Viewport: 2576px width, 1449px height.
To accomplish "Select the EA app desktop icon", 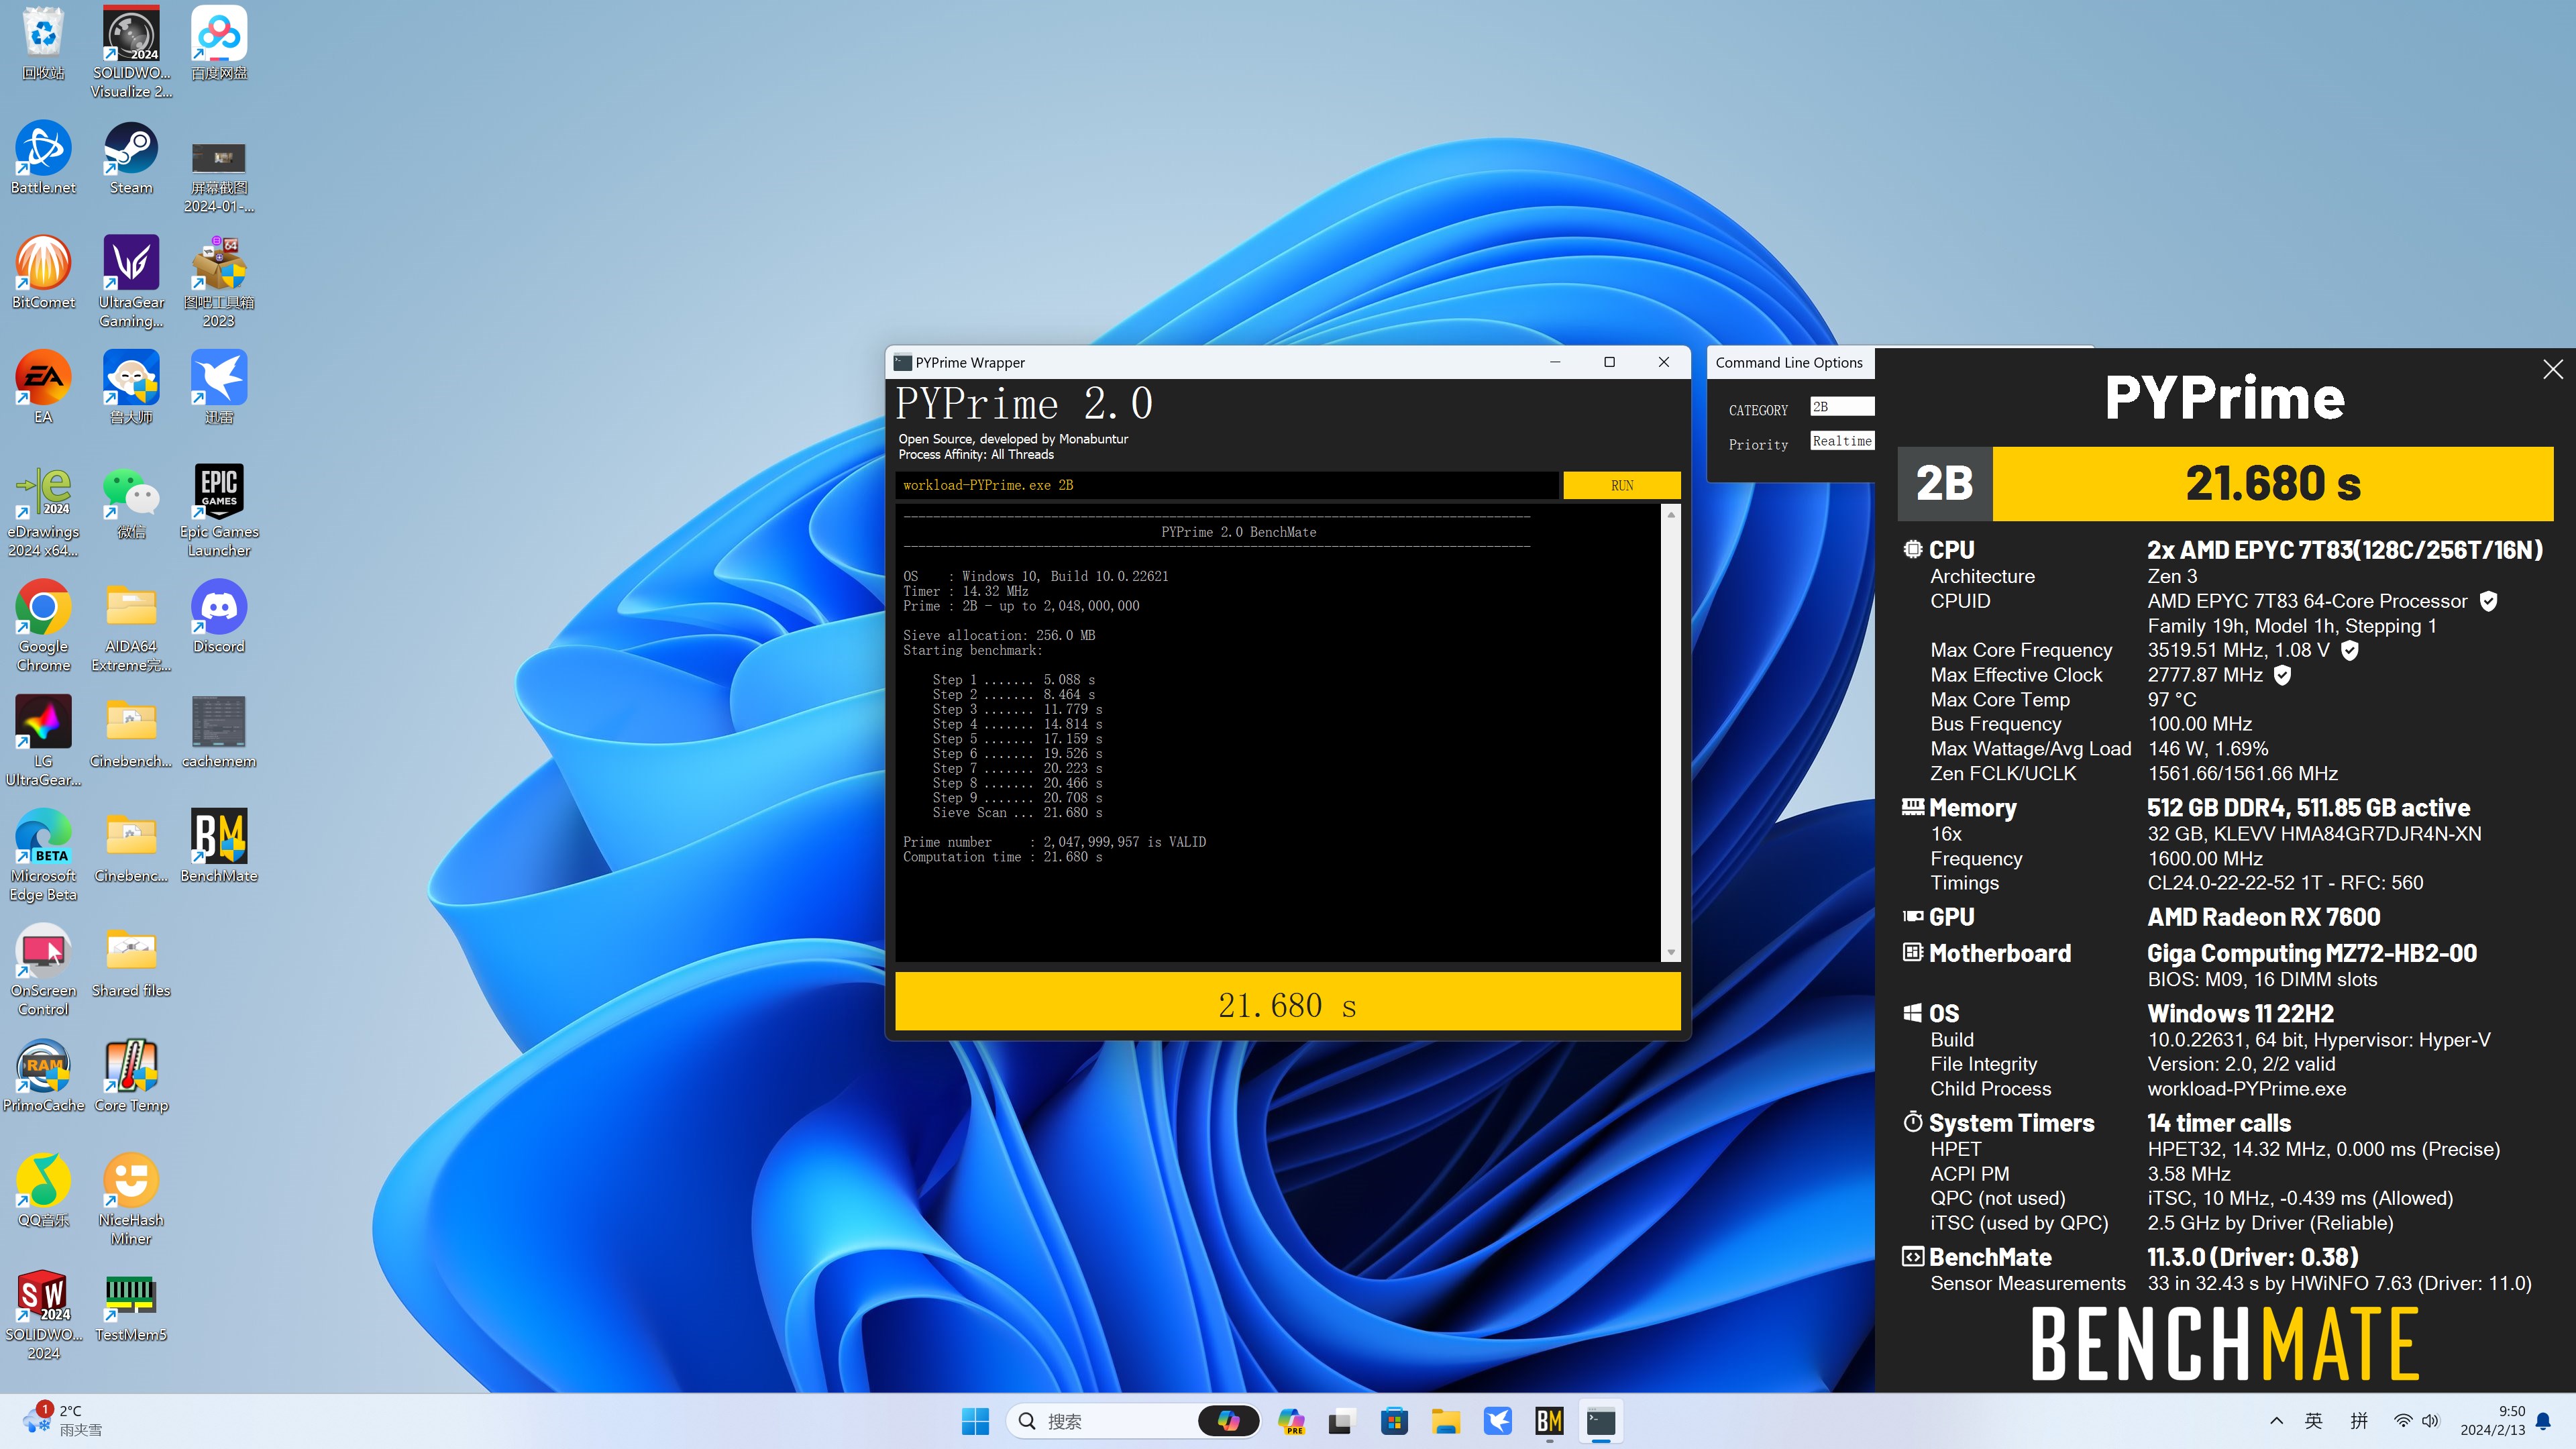I will click(43, 388).
